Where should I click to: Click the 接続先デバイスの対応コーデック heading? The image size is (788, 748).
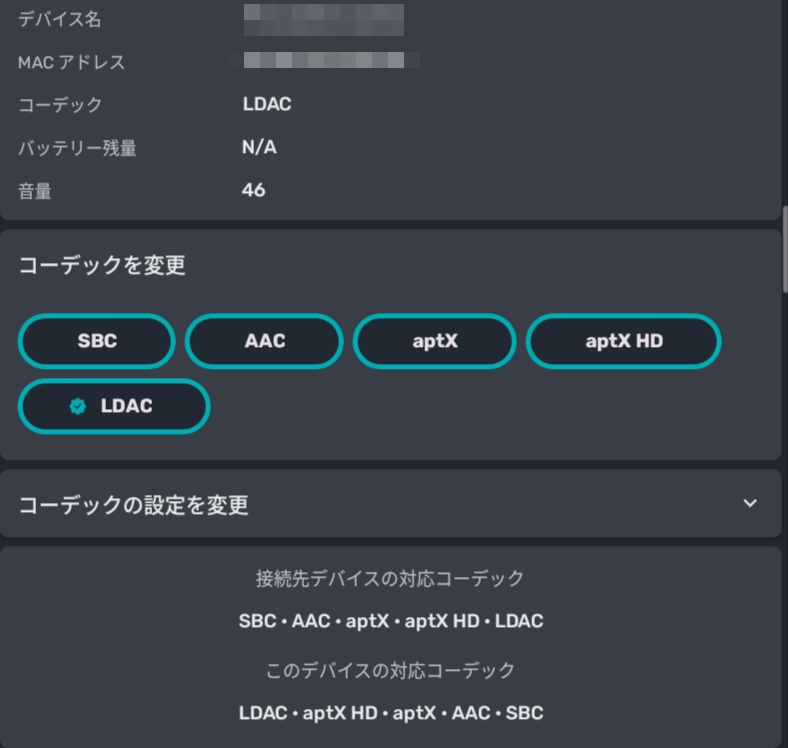click(390, 578)
